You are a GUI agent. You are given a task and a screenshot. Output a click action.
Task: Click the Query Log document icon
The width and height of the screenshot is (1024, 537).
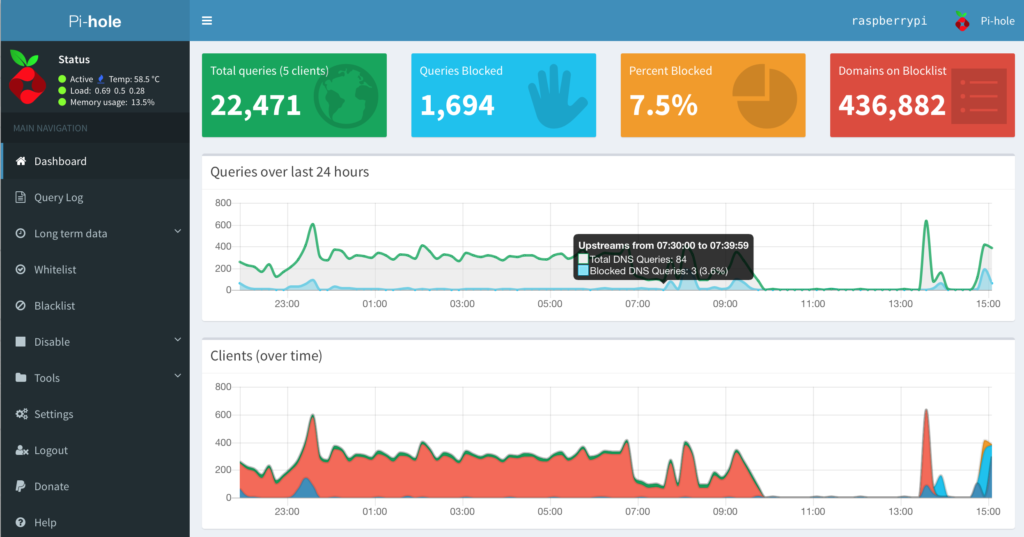[20, 197]
